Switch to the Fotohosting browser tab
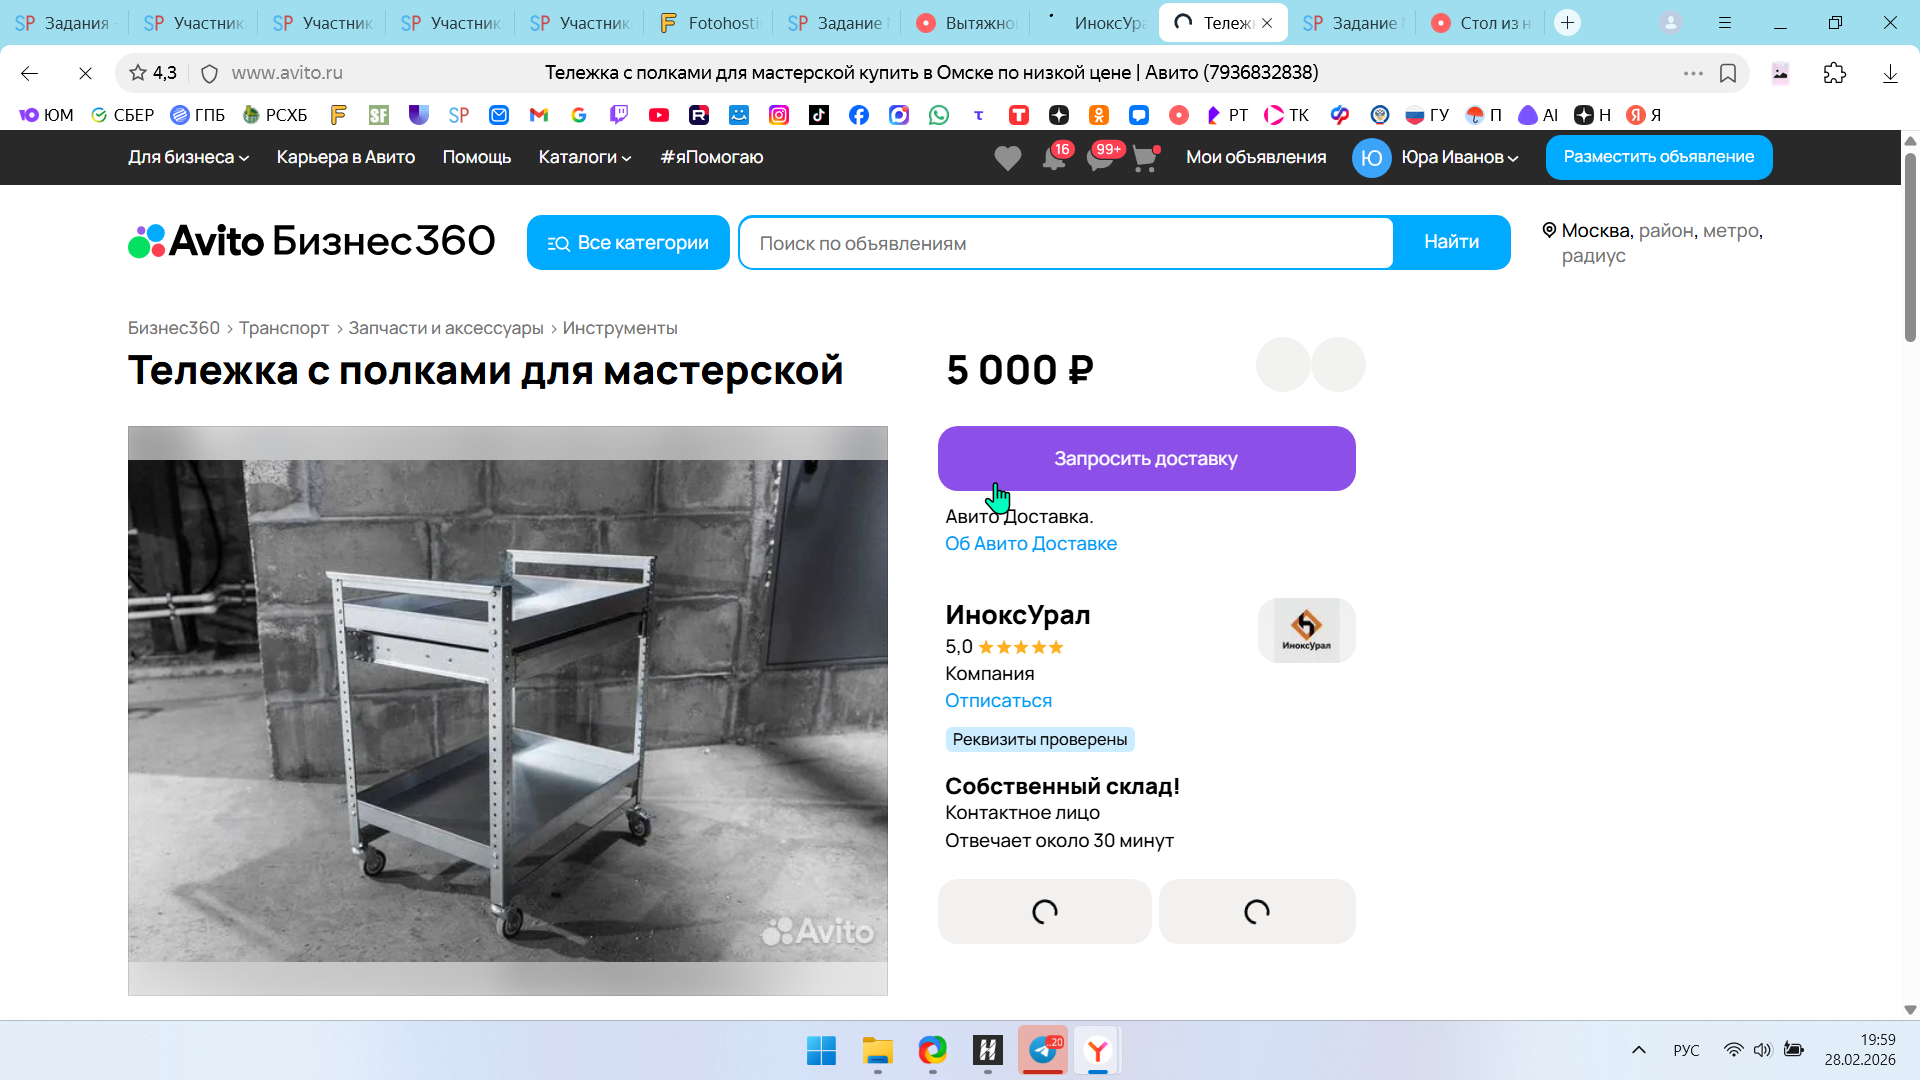The height and width of the screenshot is (1080, 1920). click(x=709, y=23)
